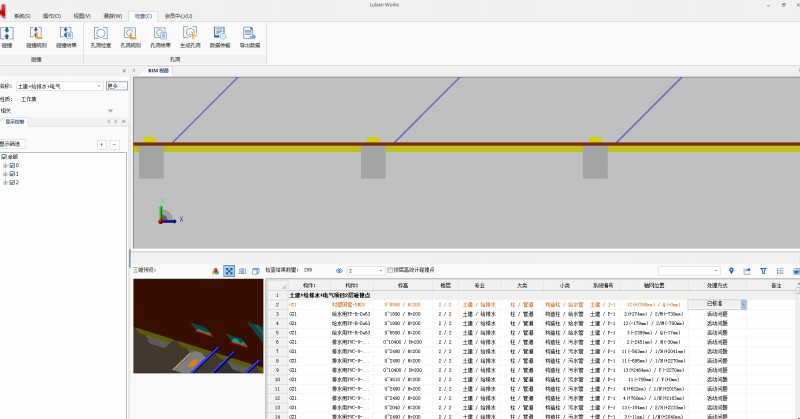Click the left arrow in 显示控制 tab strip
Screen dimensions: 800x419
click(x=108, y=121)
